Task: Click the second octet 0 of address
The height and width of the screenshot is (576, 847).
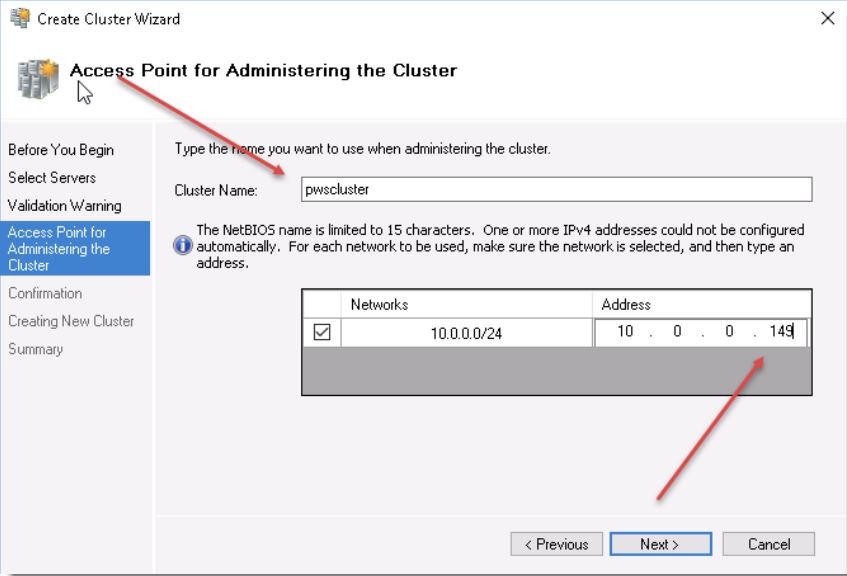Action: pyautogui.click(x=677, y=331)
